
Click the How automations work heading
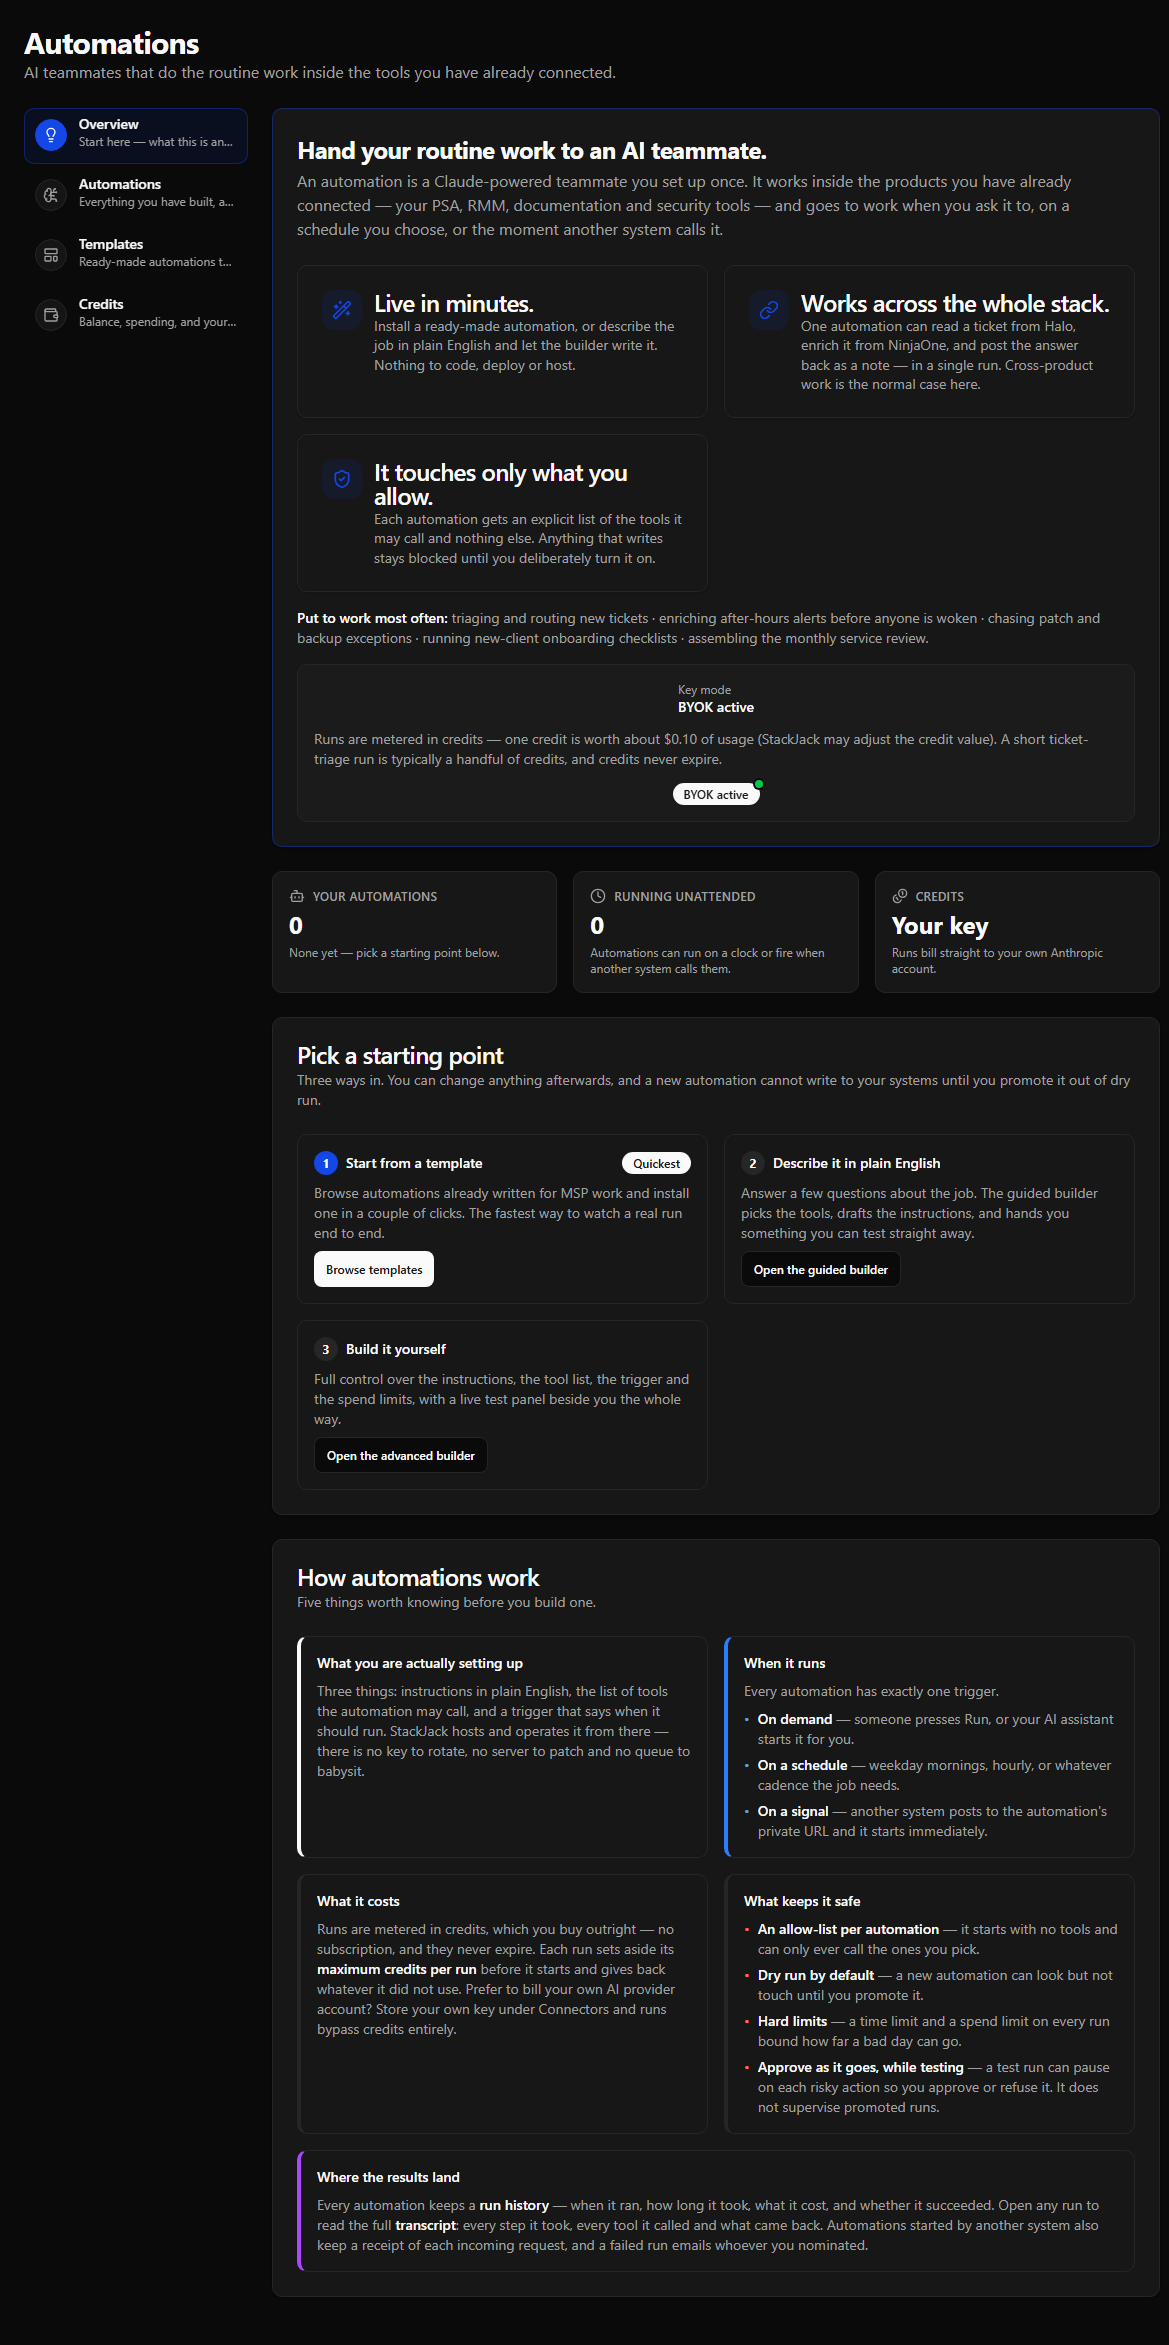(x=418, y=1578)
